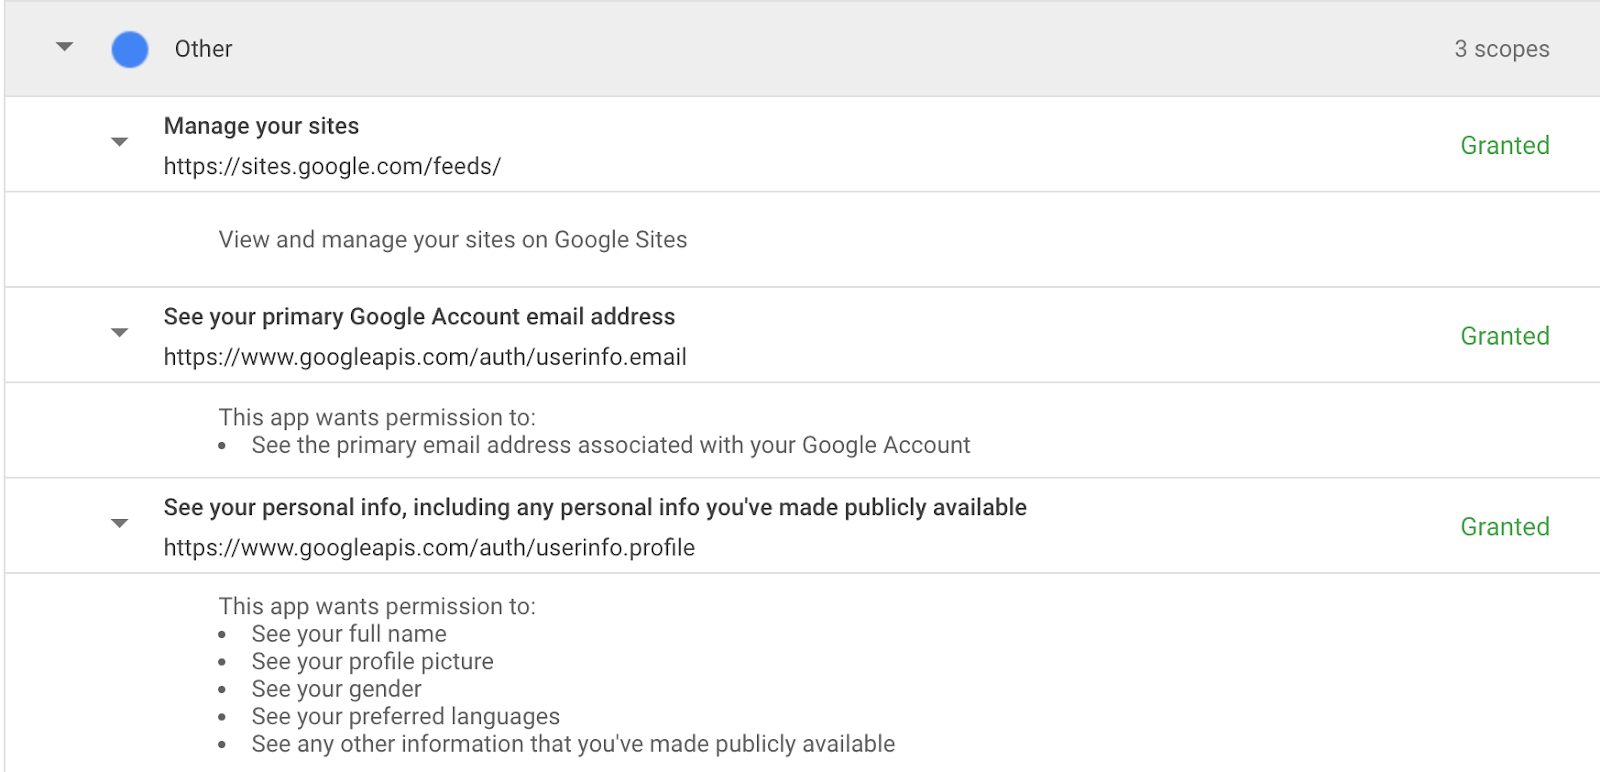Select the See your personal info heading
Image resolution: width=1600 pixels, height=772 pixels.
click(595, 508)
